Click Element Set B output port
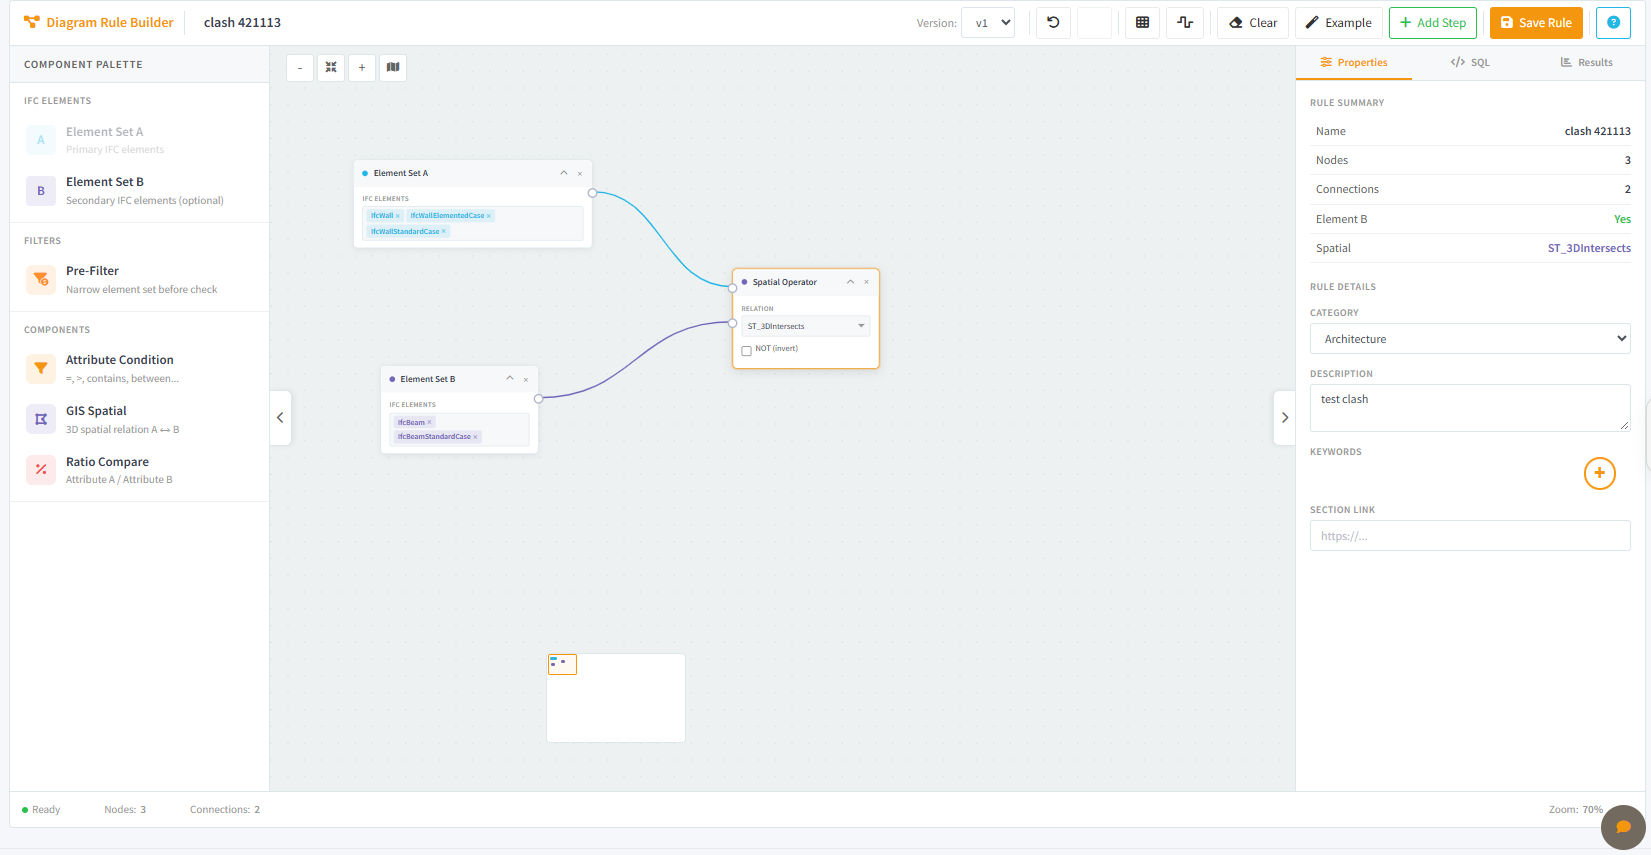This screenshot has width=1651, height=855. point(538,399)
